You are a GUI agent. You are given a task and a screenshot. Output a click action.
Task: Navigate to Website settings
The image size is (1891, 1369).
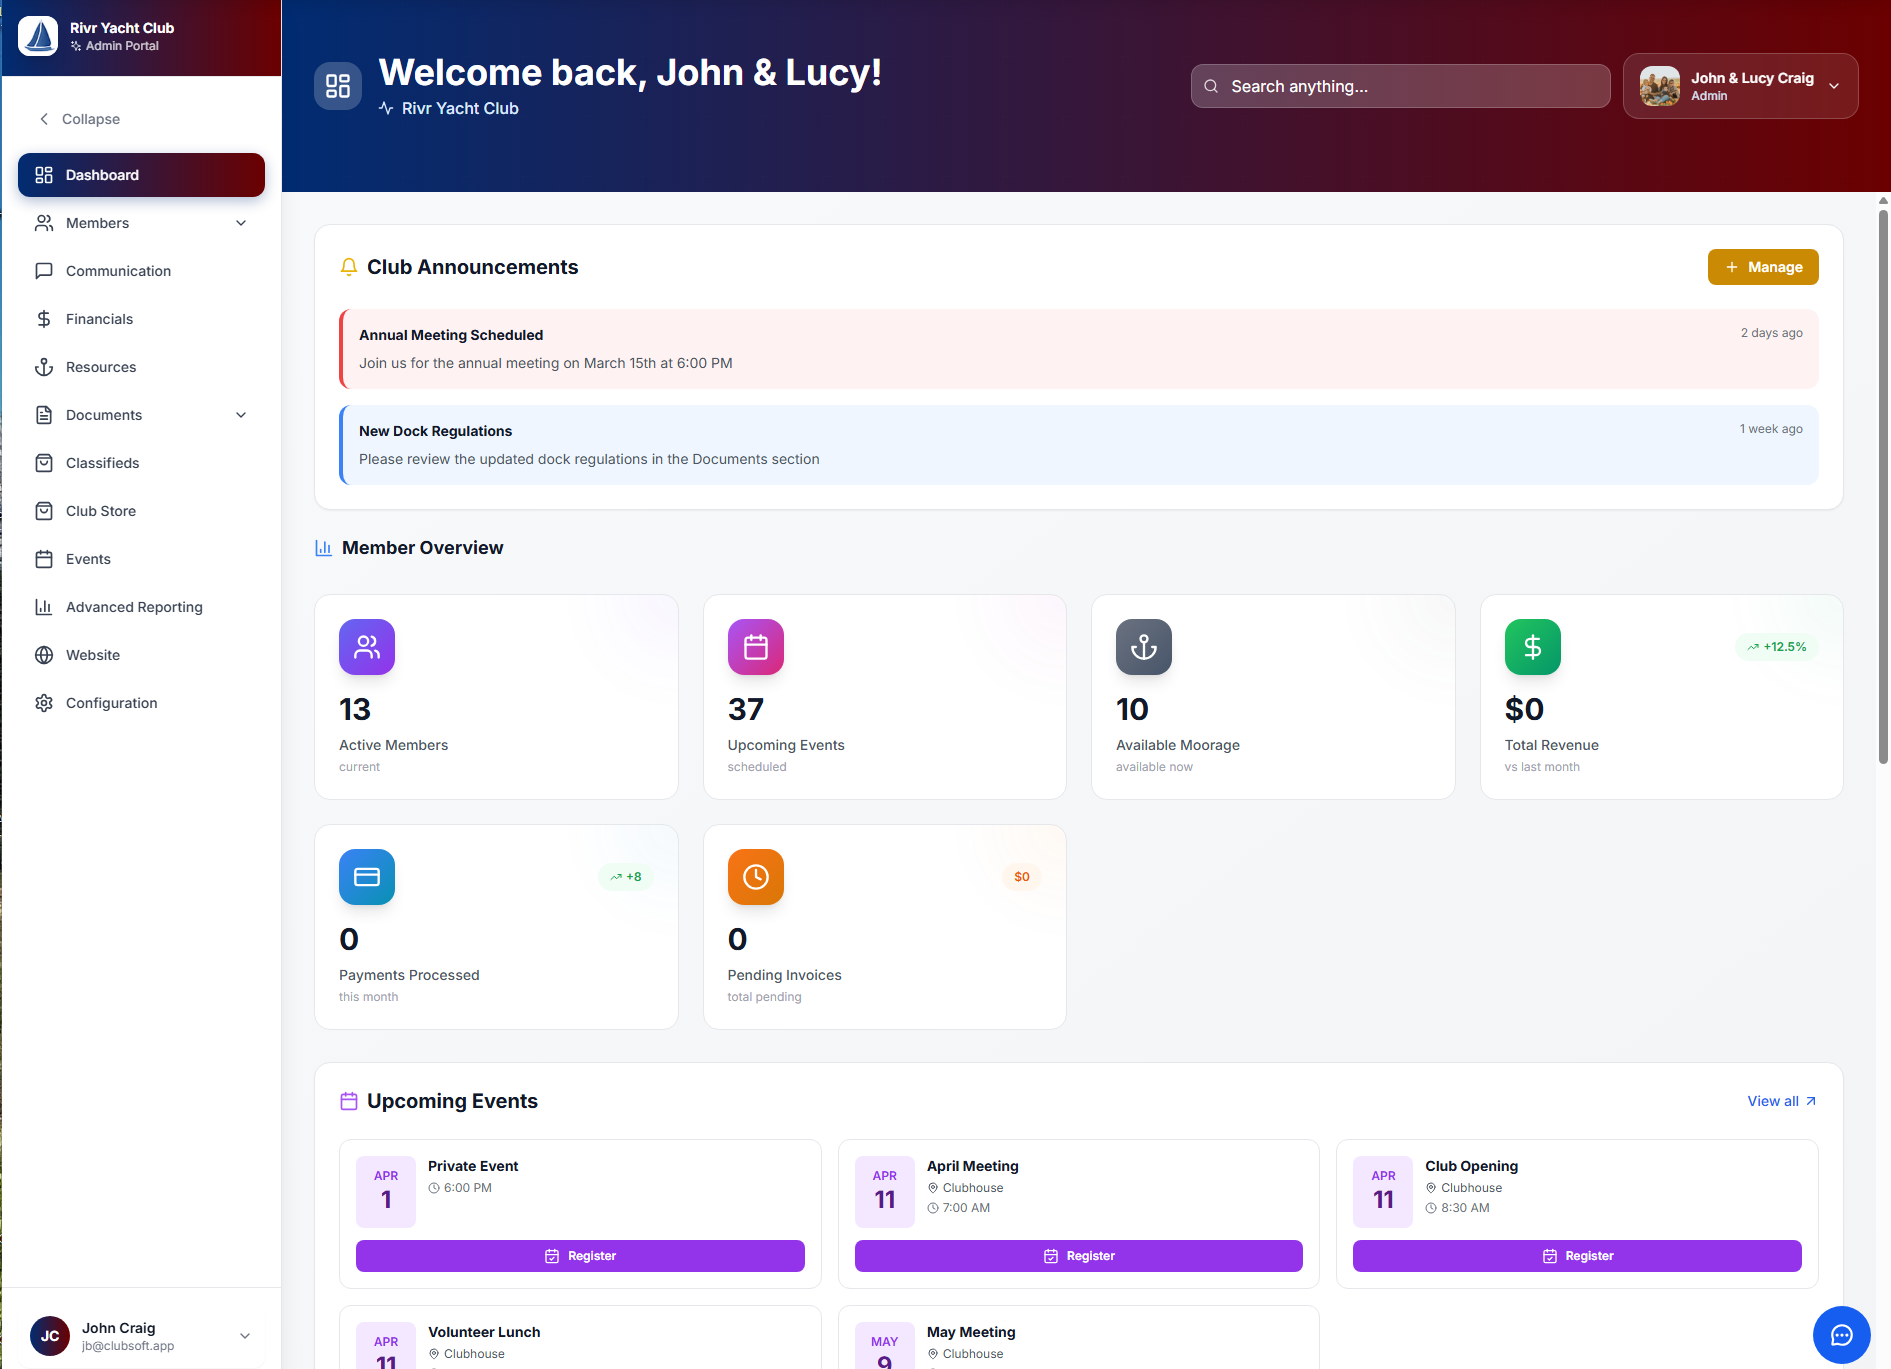coord(141,655)
